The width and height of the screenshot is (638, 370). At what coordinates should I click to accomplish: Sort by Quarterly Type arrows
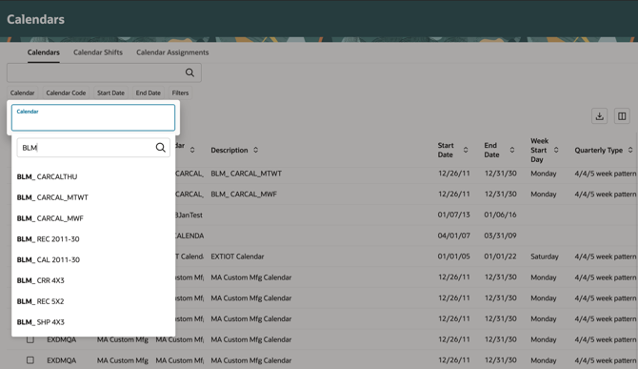[630, 150]
